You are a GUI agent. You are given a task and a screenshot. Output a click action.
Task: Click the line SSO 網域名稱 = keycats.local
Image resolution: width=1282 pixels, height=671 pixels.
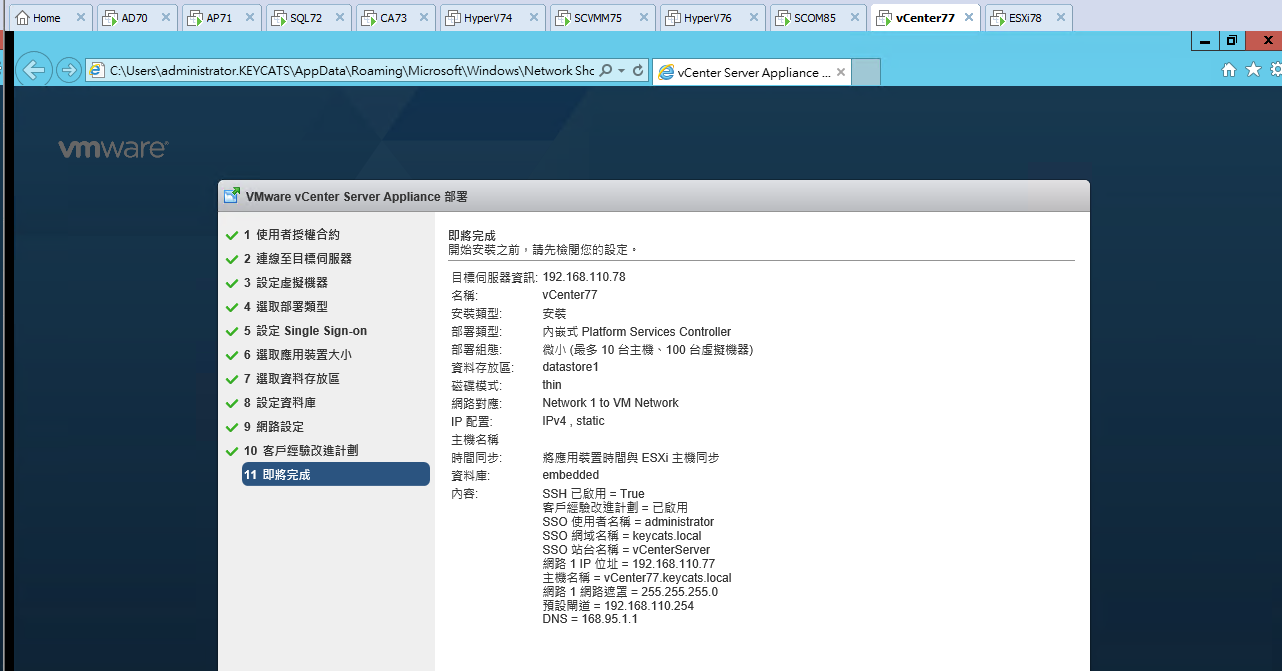coord(622,536)
